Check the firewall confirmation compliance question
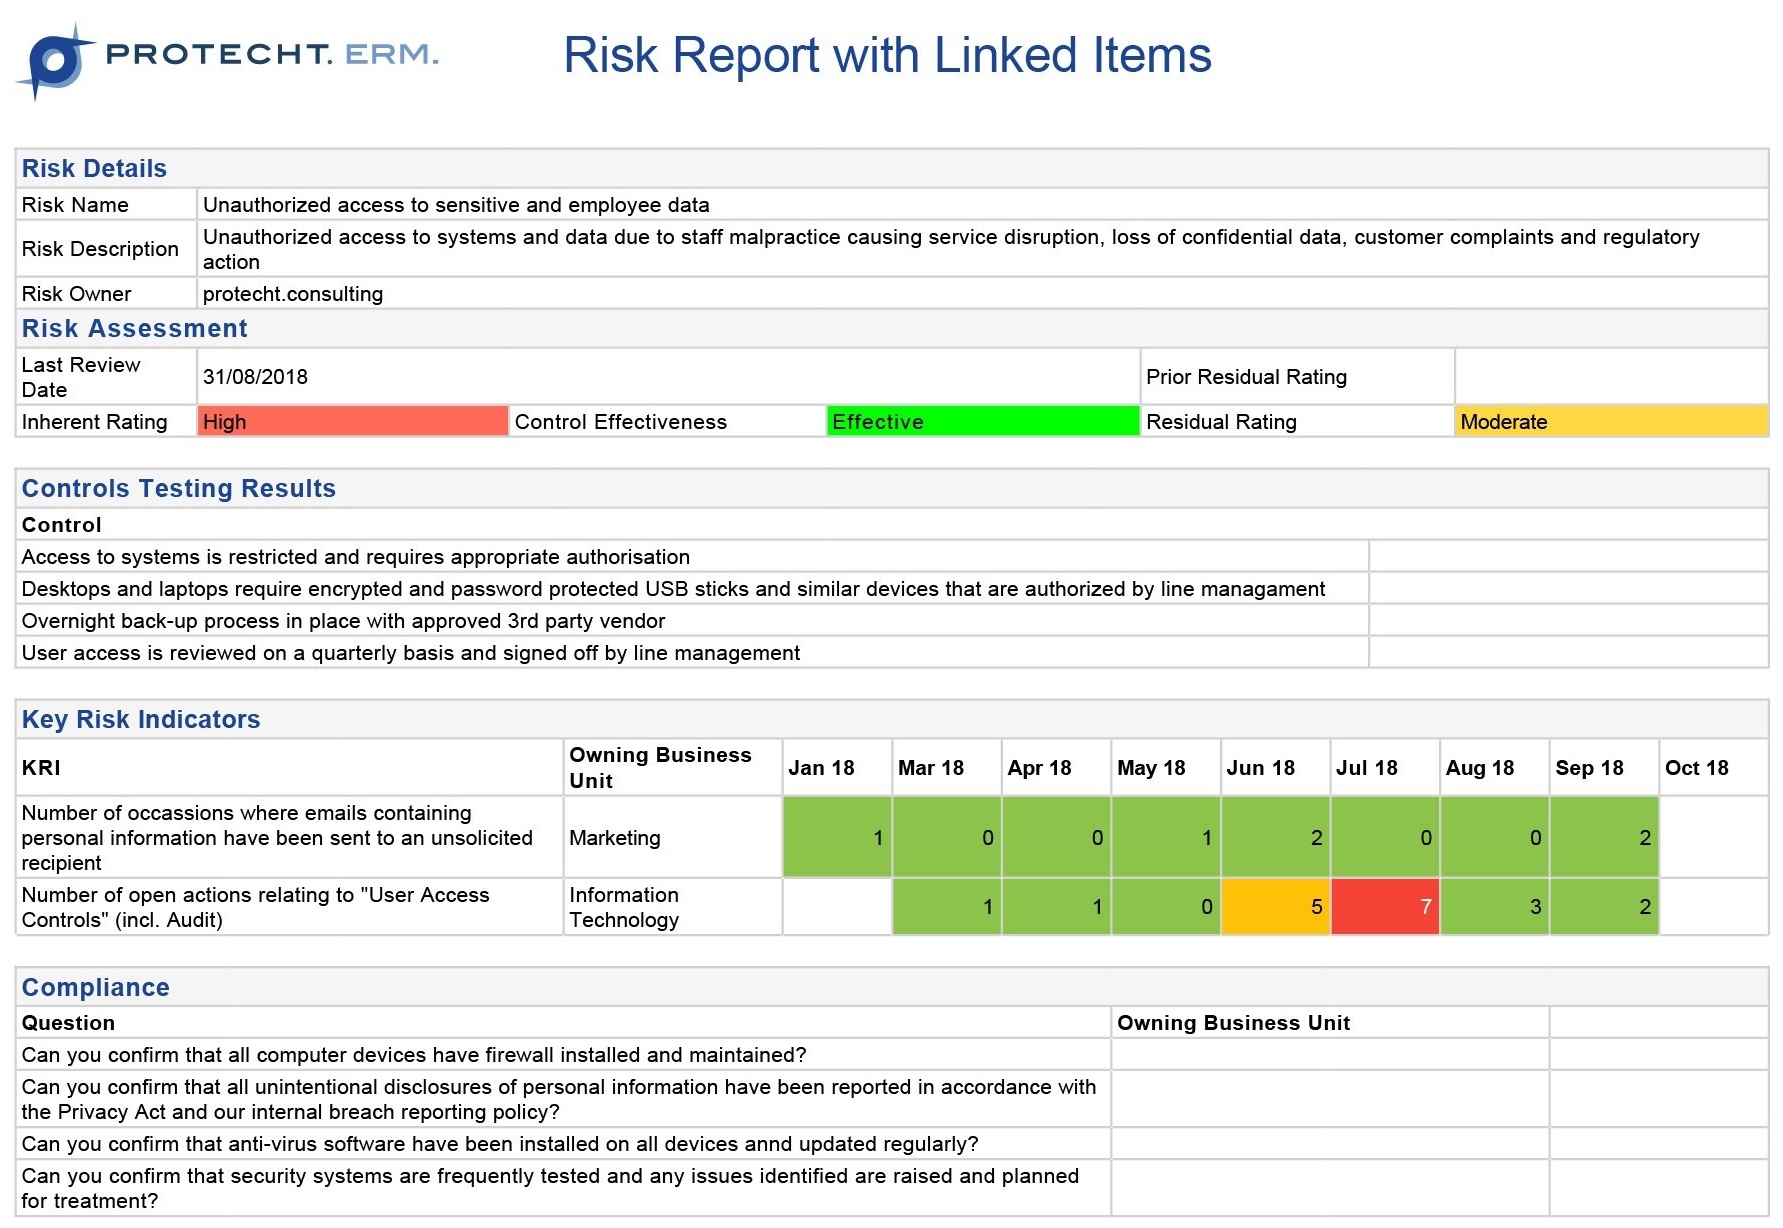 pos(413,1054)
